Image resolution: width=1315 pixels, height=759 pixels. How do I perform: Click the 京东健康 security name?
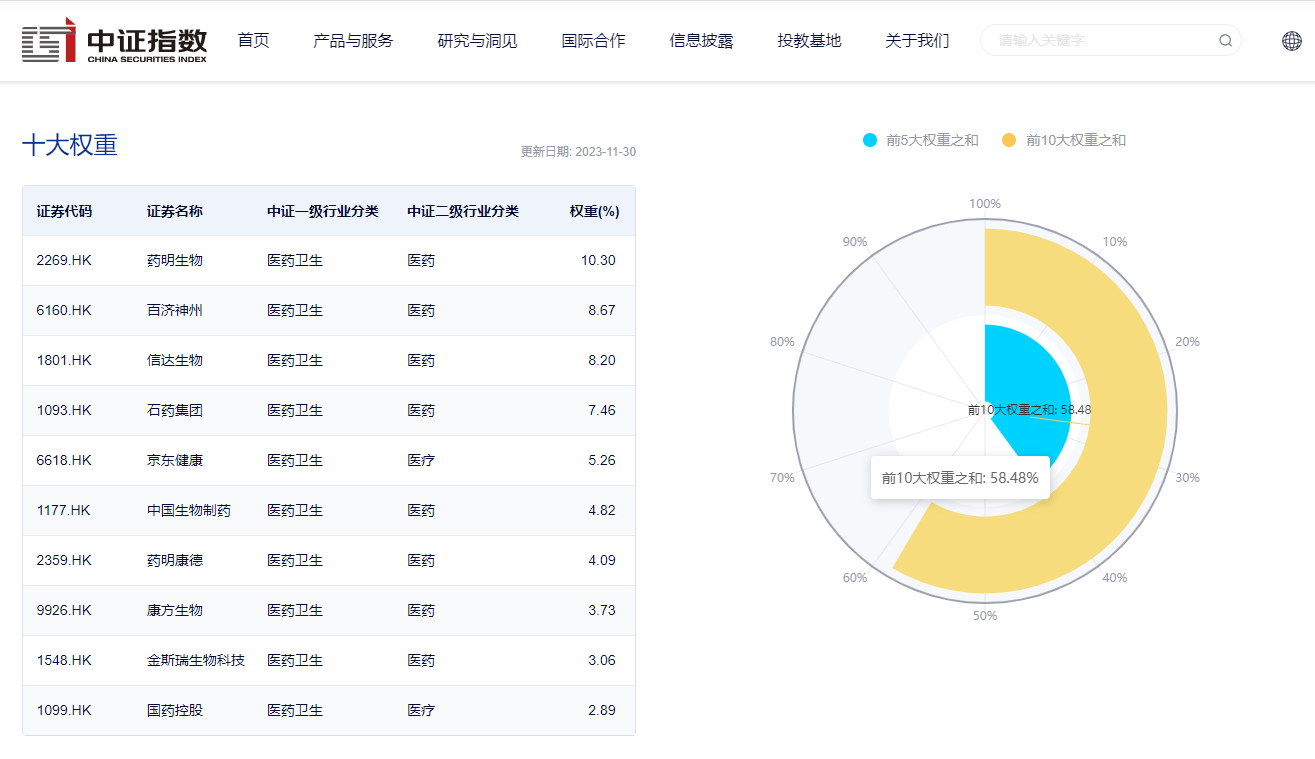(175, 460)
